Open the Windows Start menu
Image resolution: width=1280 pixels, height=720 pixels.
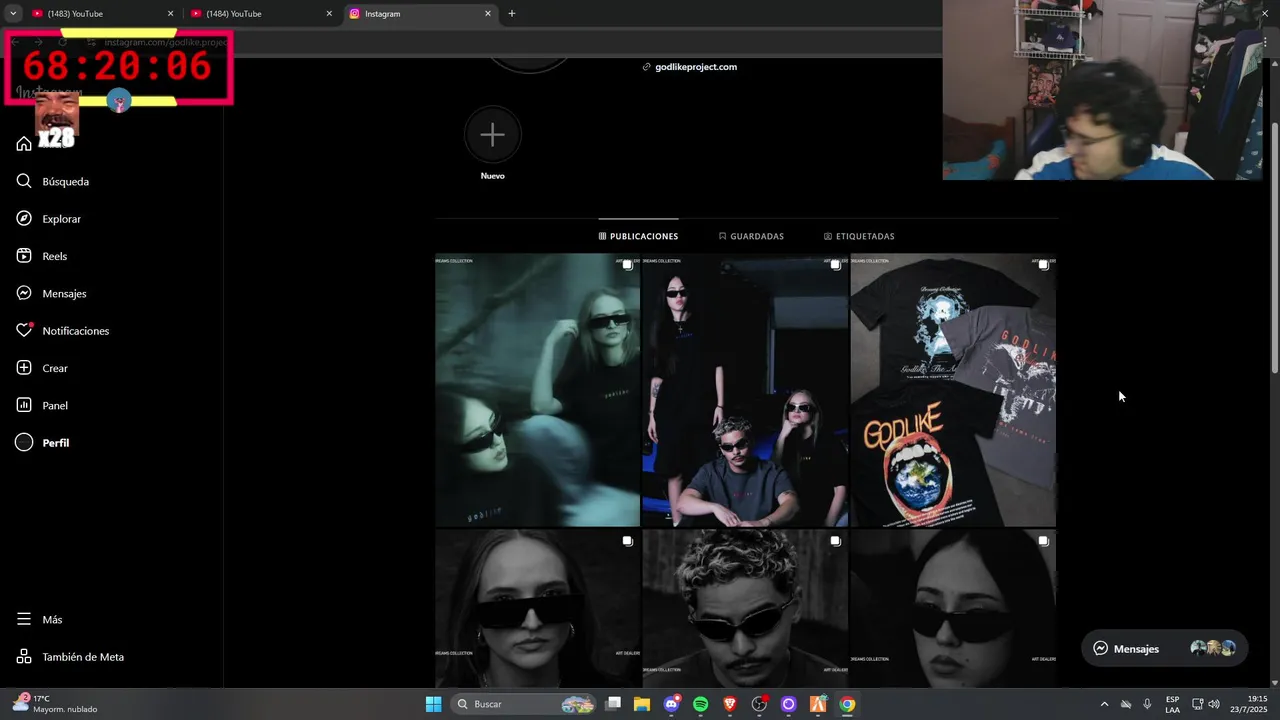click(433, 704)
